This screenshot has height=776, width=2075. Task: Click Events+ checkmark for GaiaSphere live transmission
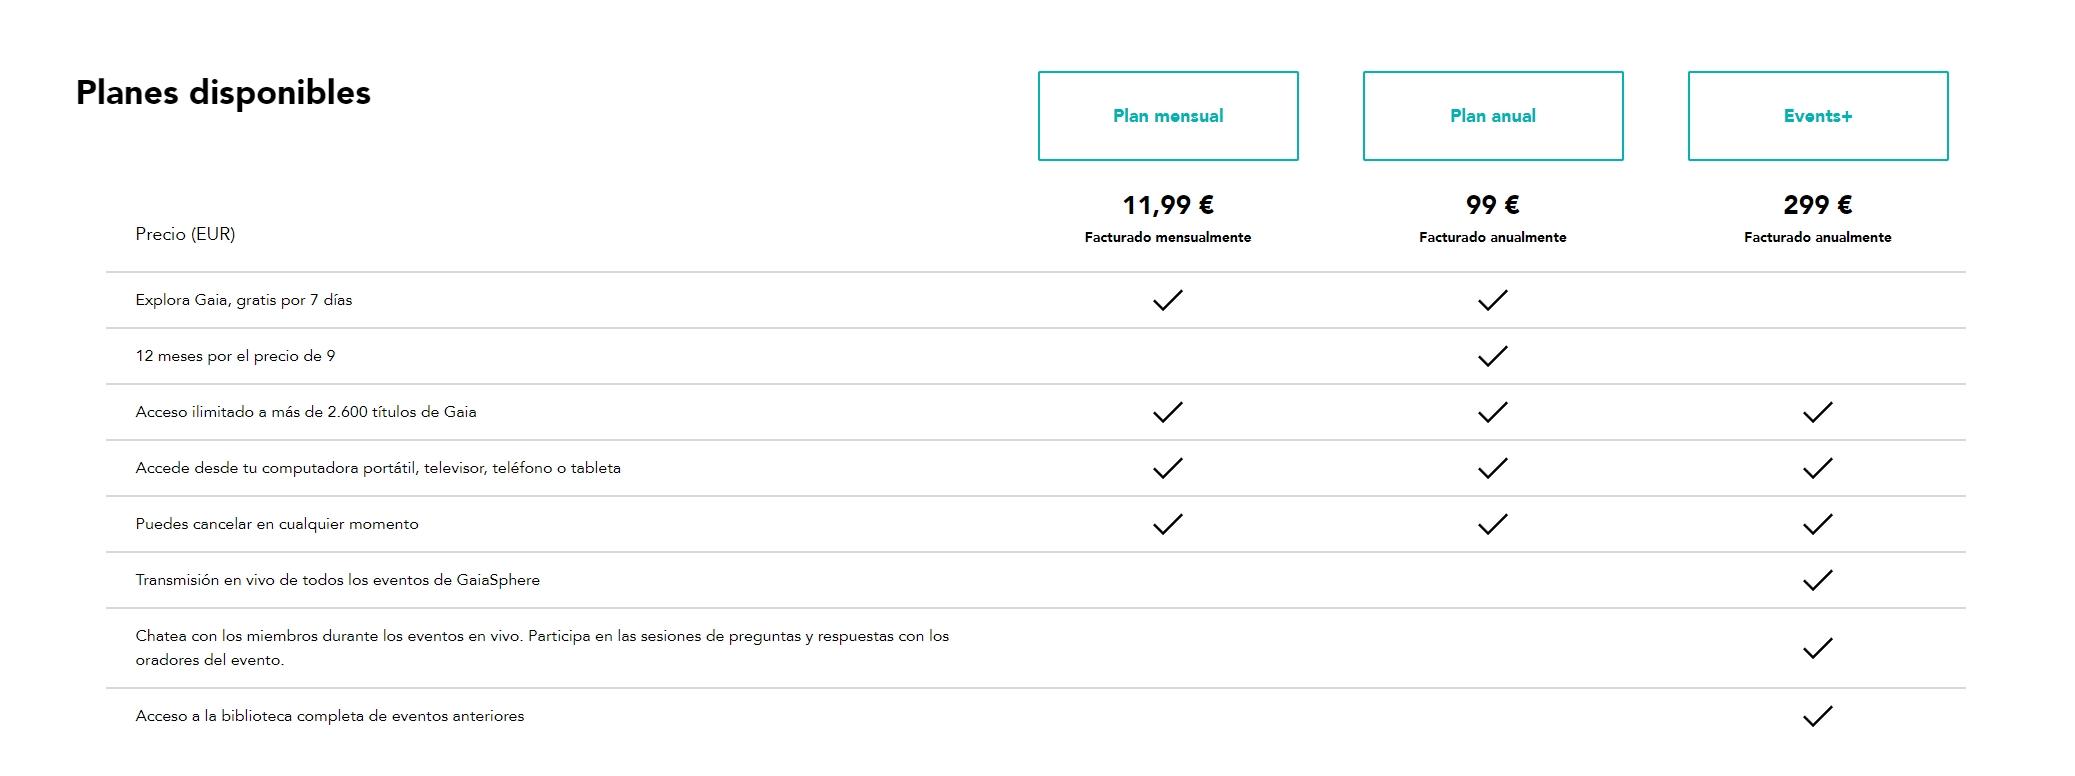click(1818, 580)
